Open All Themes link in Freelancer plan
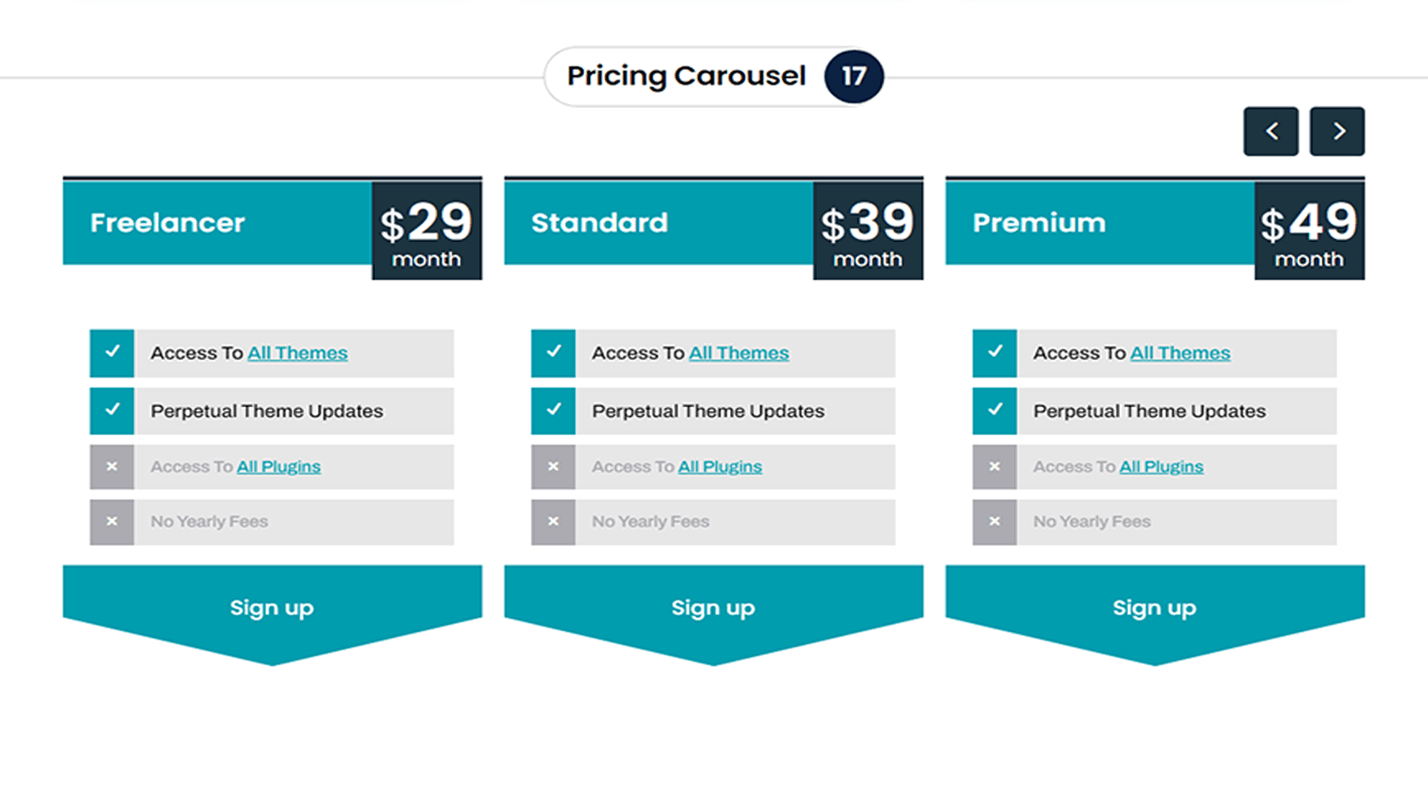 [x=298, y=353]
